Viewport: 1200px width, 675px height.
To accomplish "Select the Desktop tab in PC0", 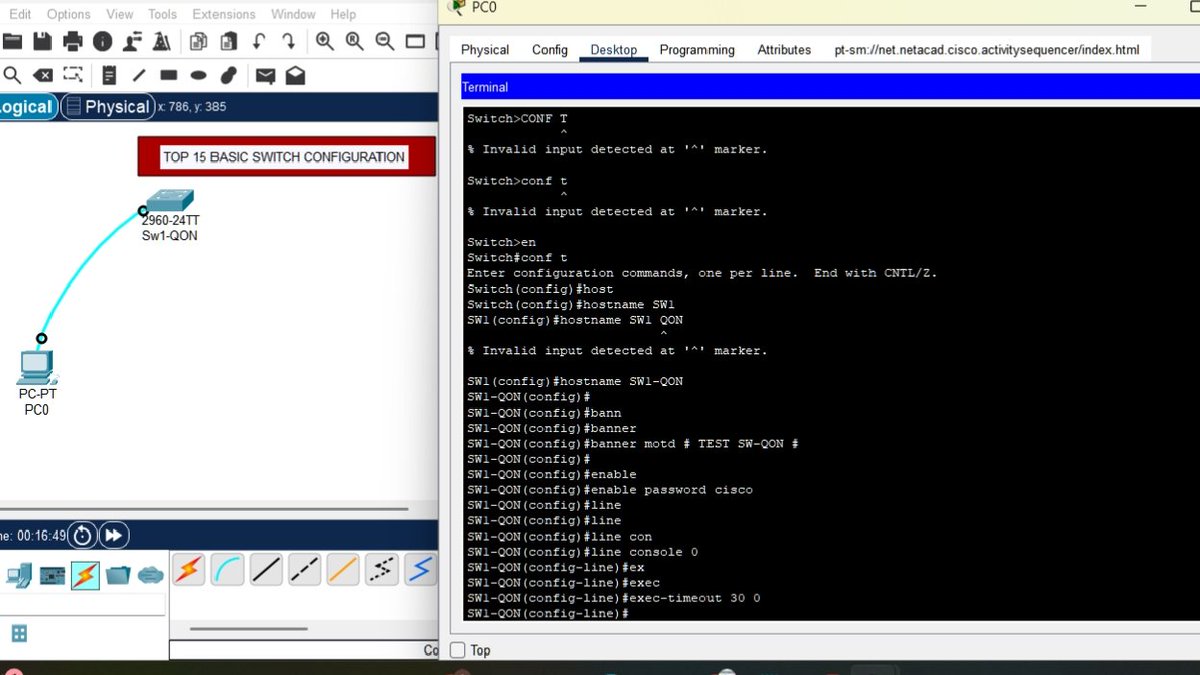I will click(x=614, y=50).
